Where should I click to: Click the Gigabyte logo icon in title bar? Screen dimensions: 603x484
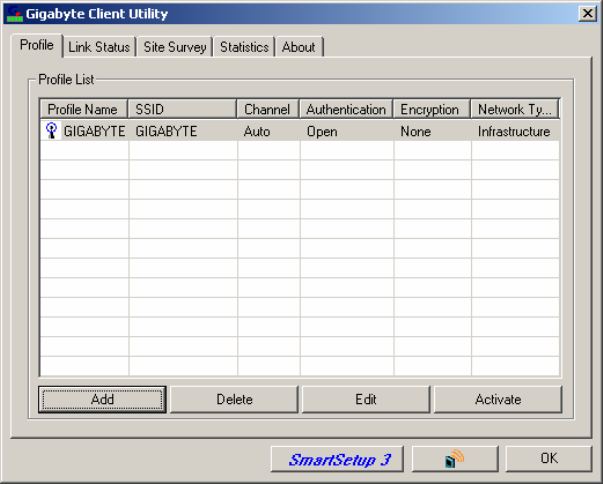click(x=15, y=13)
